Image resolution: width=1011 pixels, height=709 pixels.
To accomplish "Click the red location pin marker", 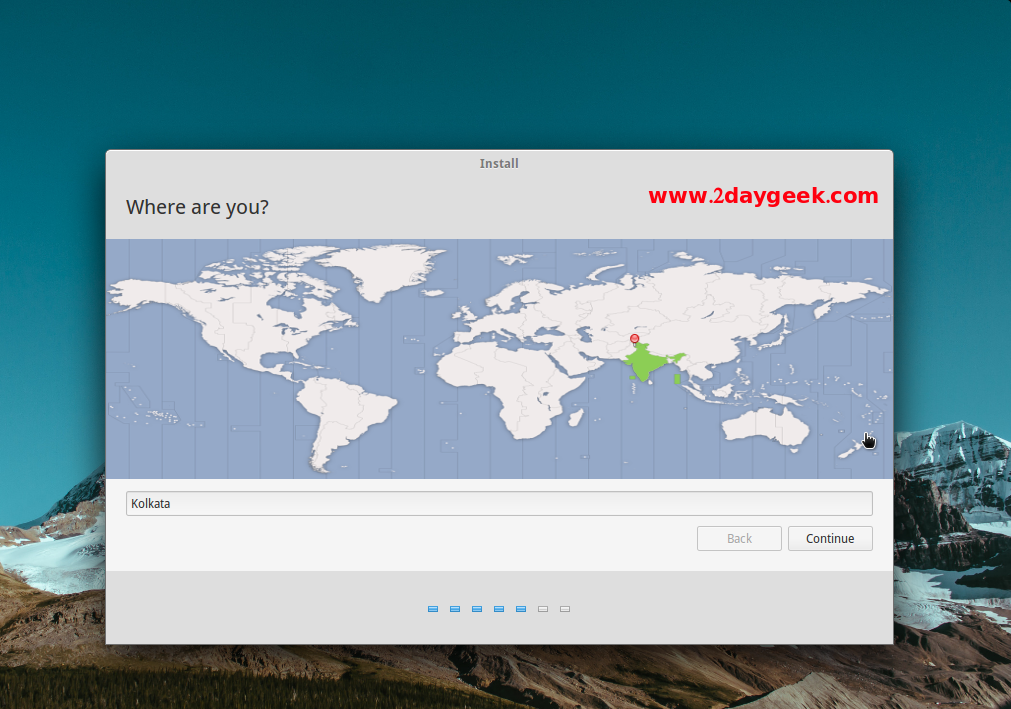I will point(634,339).
